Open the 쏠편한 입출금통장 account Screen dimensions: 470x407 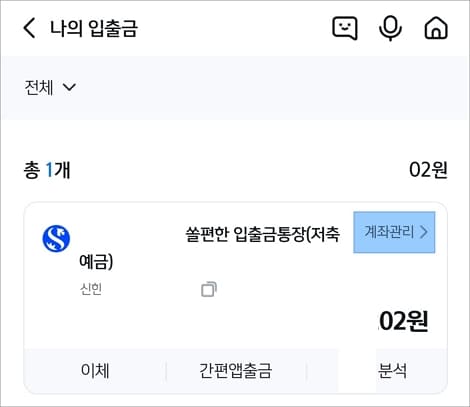point(262,234)
